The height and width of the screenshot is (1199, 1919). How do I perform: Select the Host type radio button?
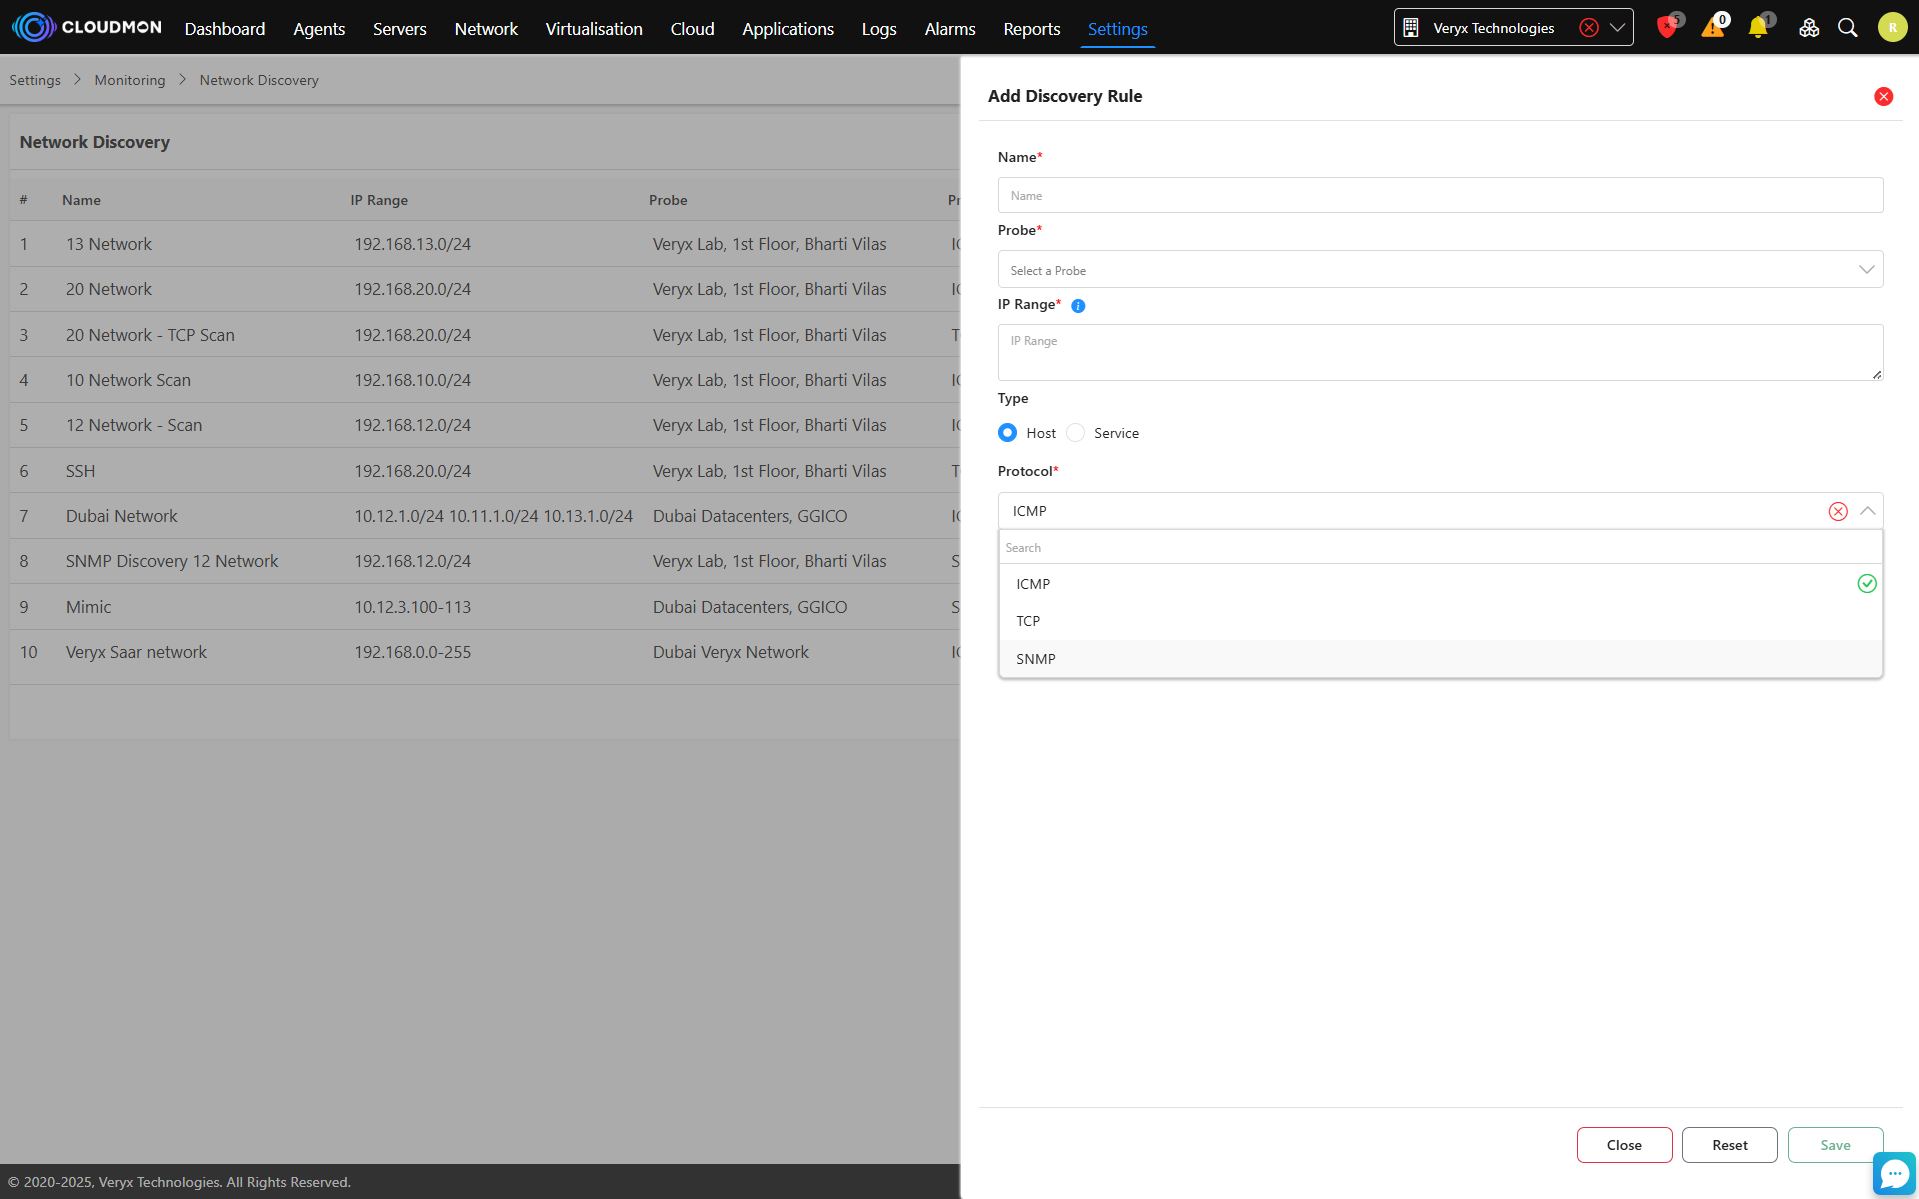click(x=1008, y=433)
